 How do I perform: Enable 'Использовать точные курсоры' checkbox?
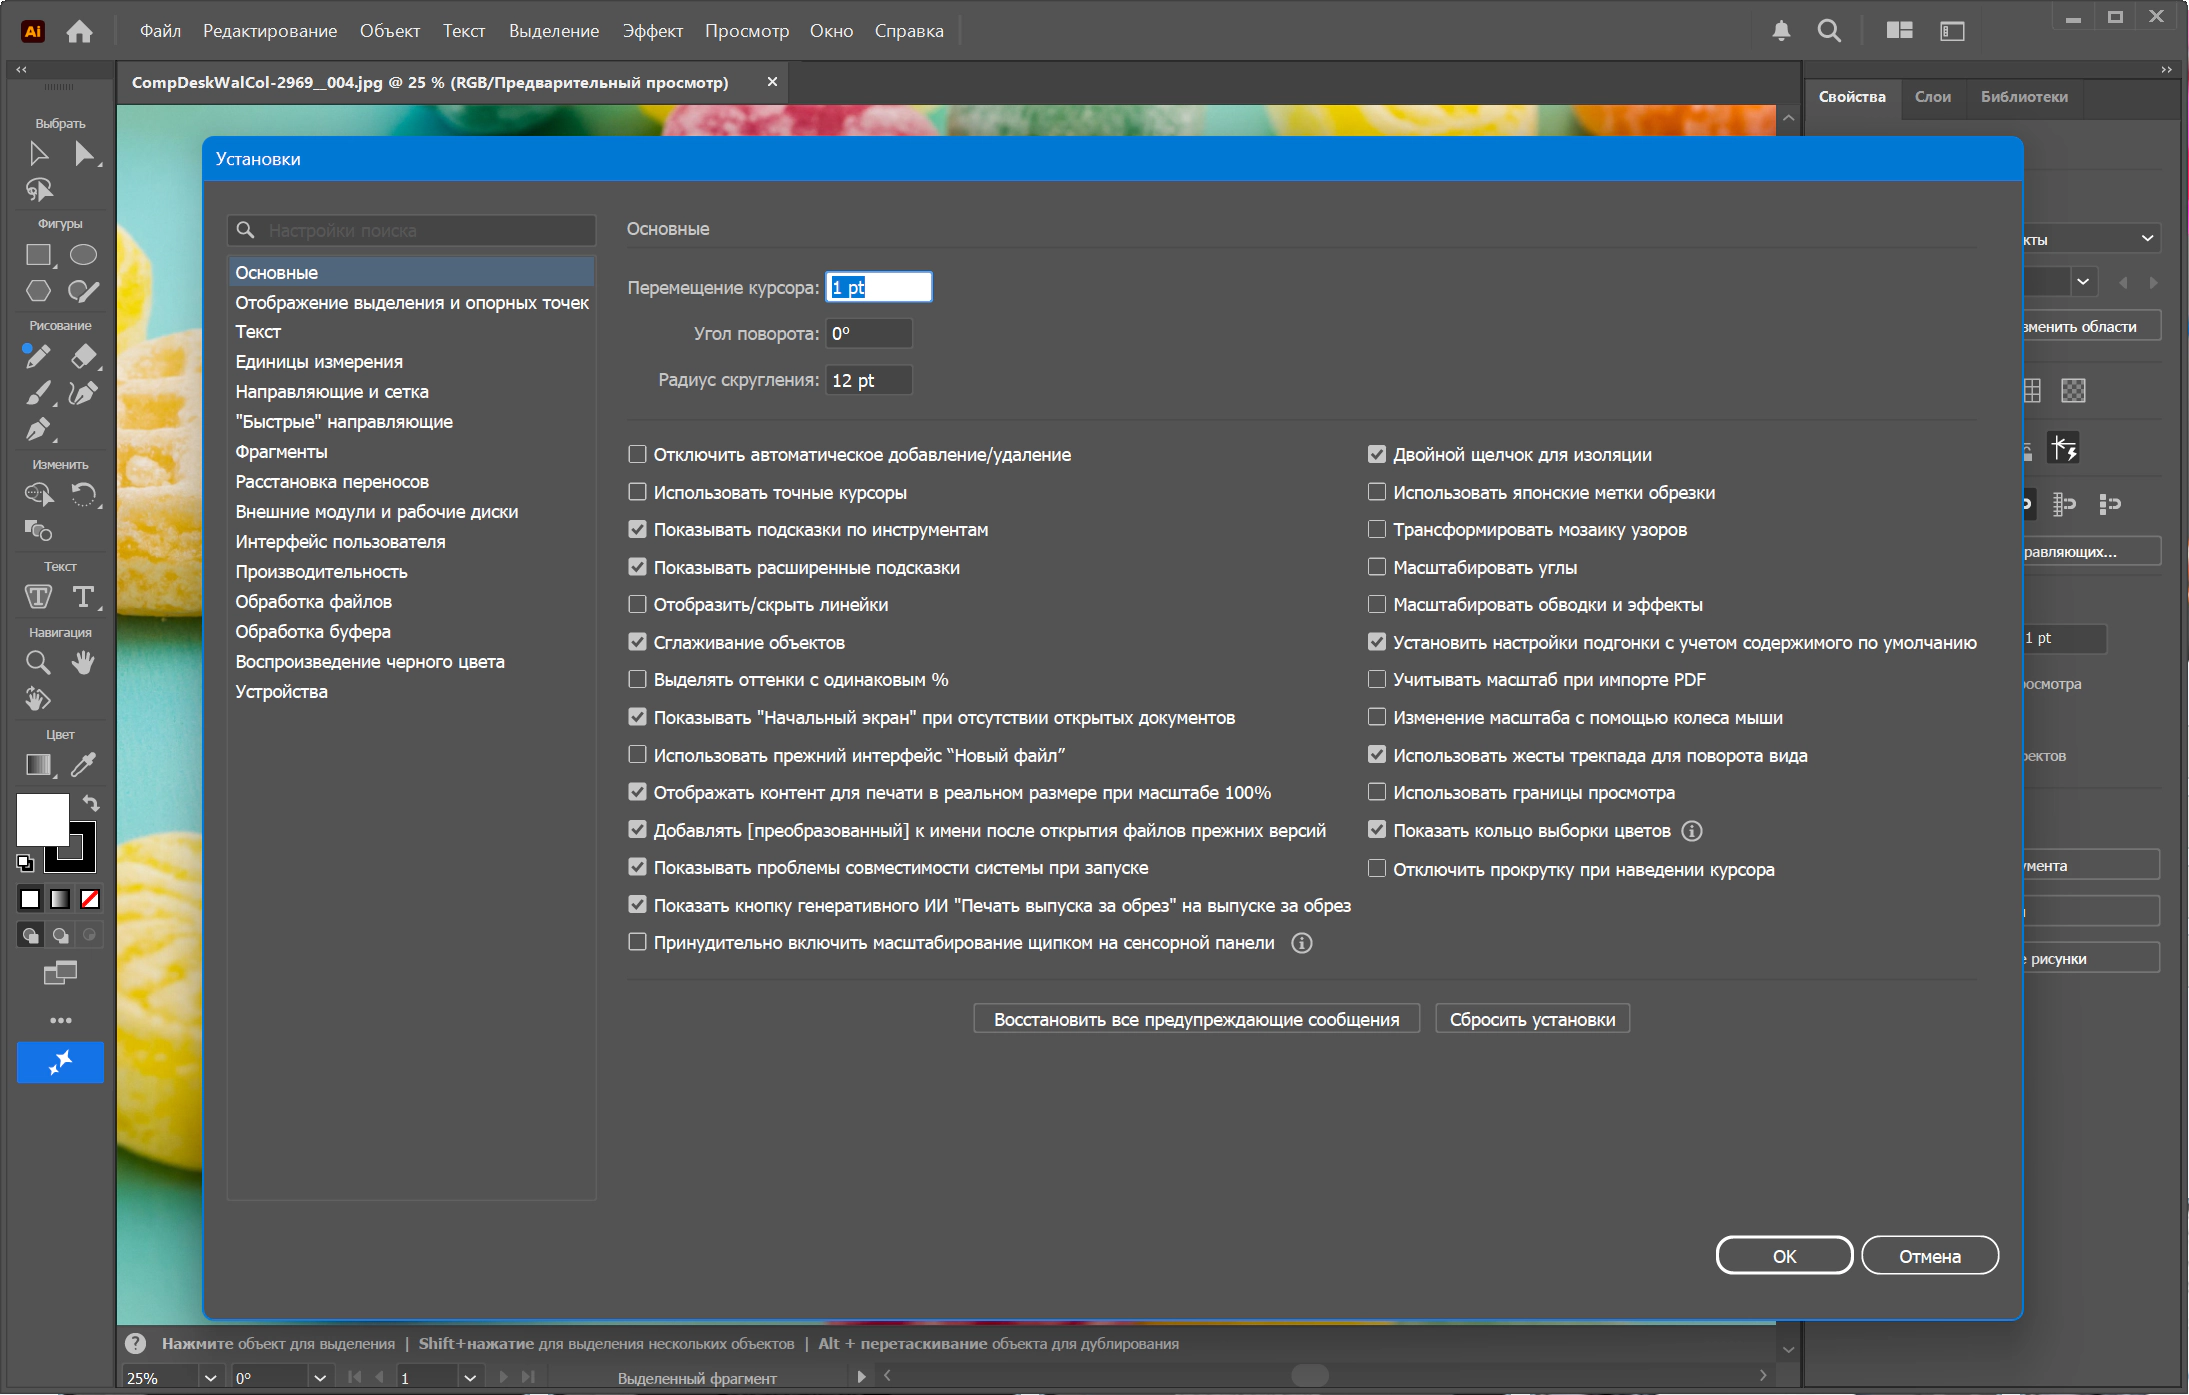pyautogui.click(x=637, y=492)
